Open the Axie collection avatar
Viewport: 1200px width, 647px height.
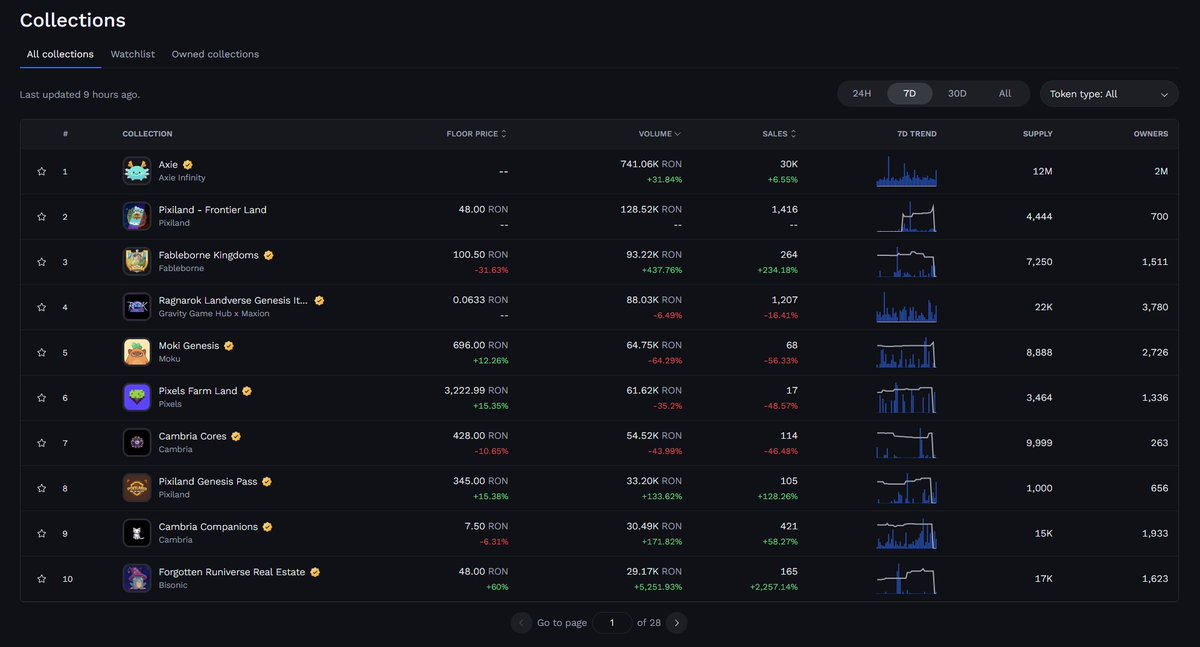[137, 171]
